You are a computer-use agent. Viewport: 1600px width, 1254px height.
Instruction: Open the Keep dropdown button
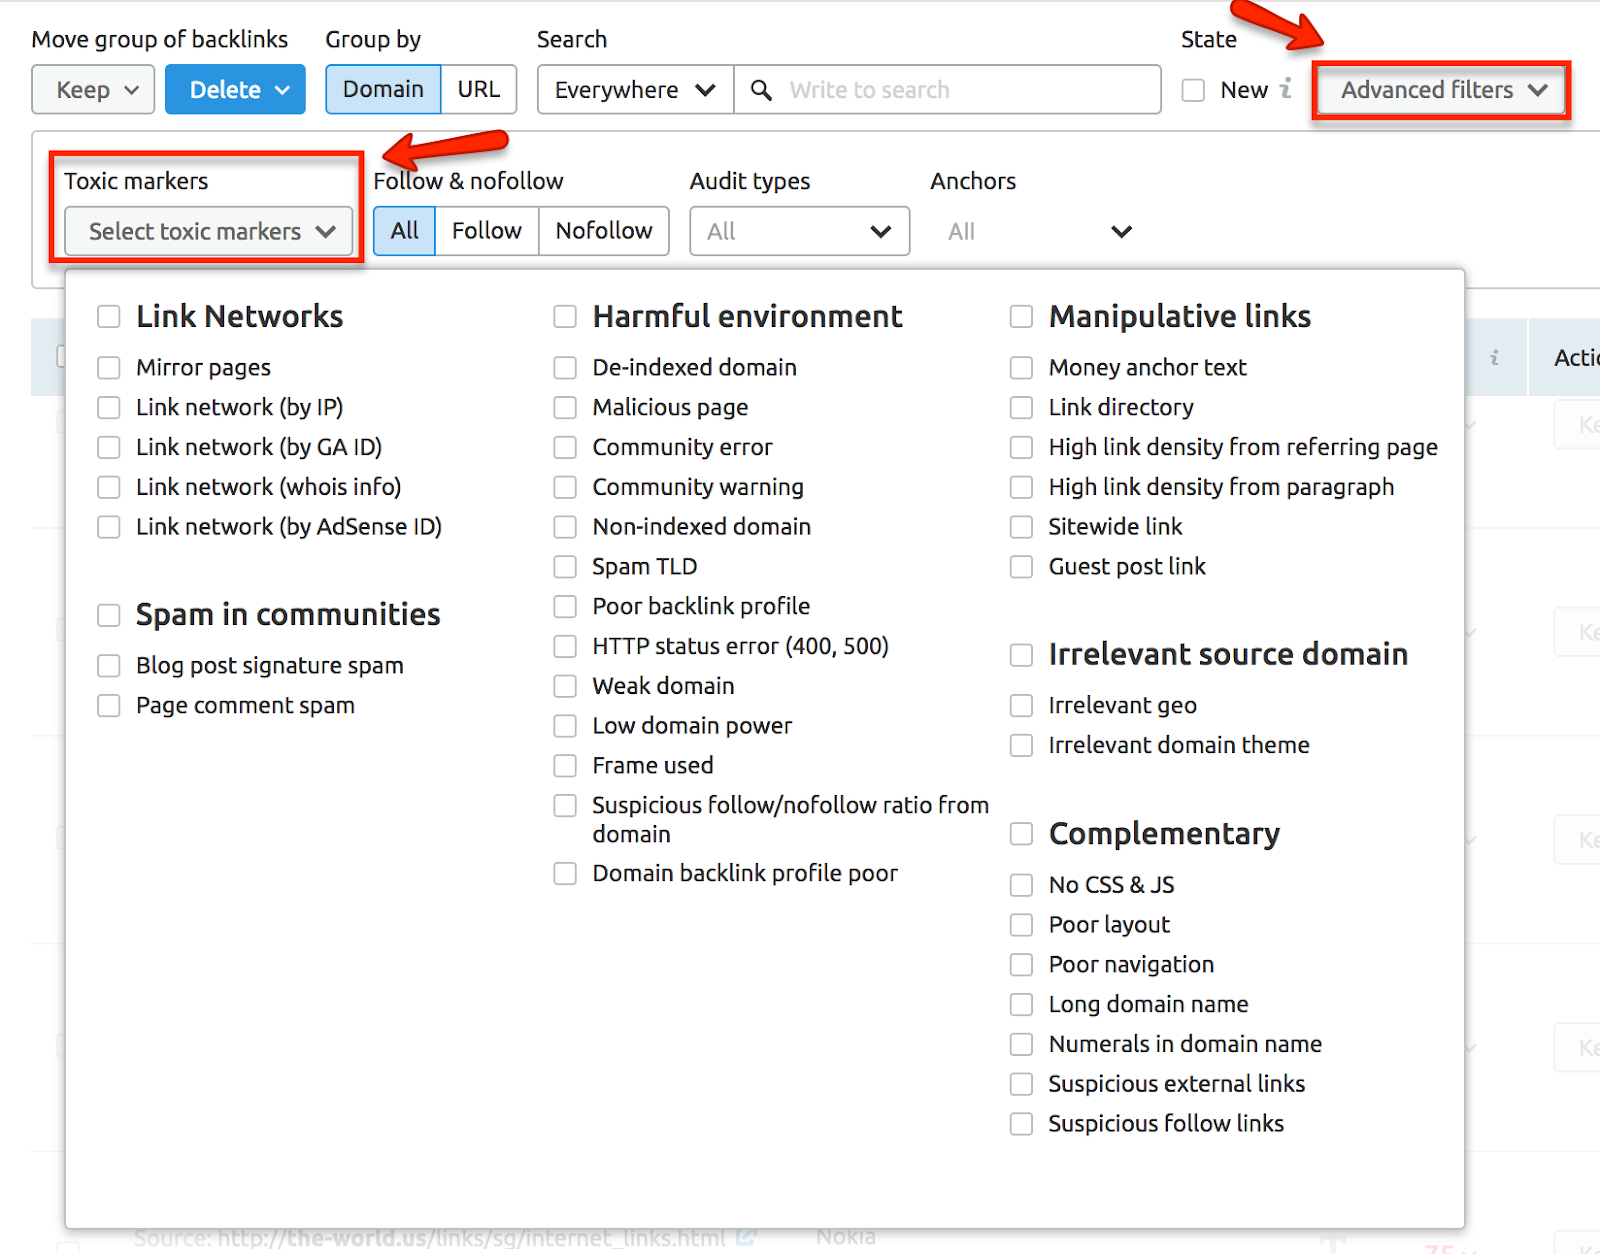(x=93, y=90)
